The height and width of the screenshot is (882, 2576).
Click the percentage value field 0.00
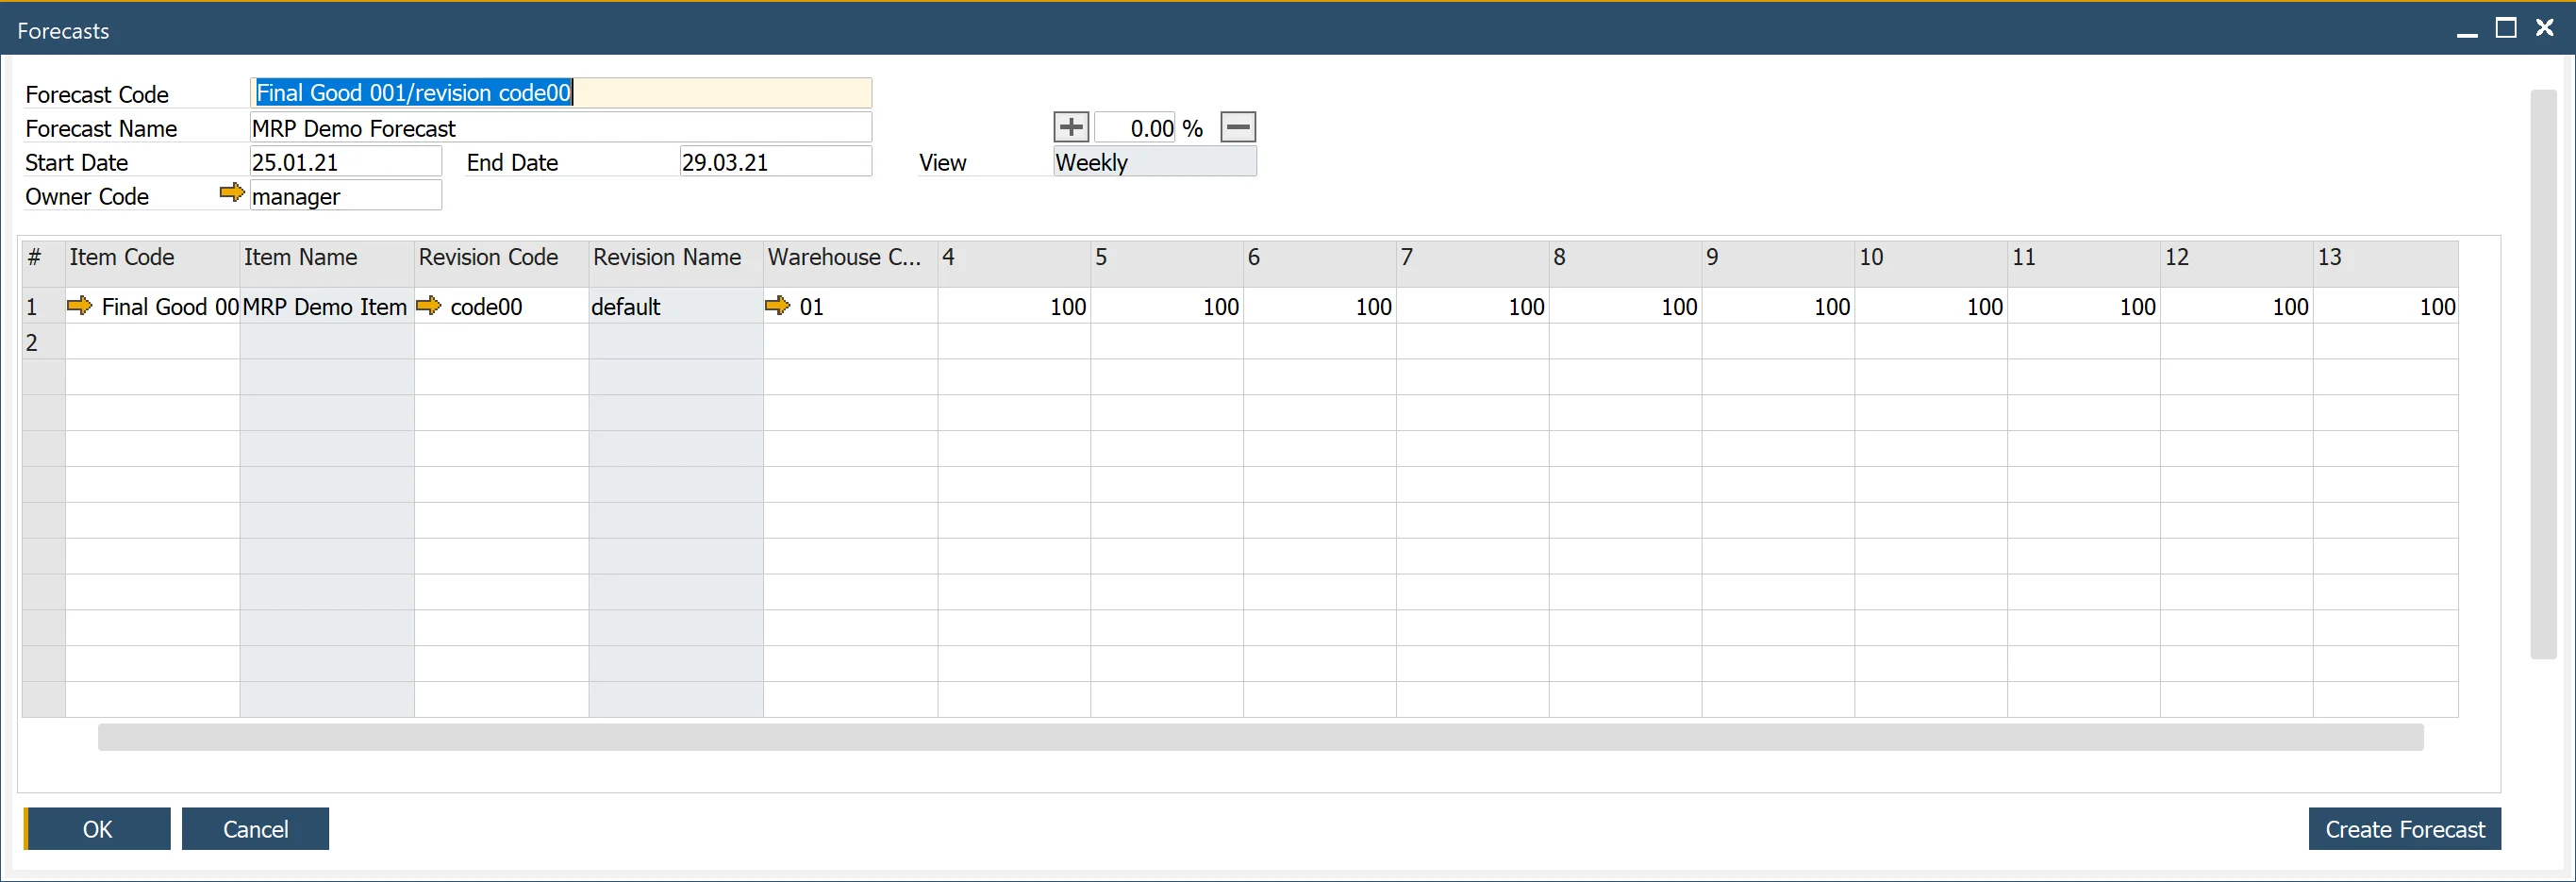tap(1136, 128)
